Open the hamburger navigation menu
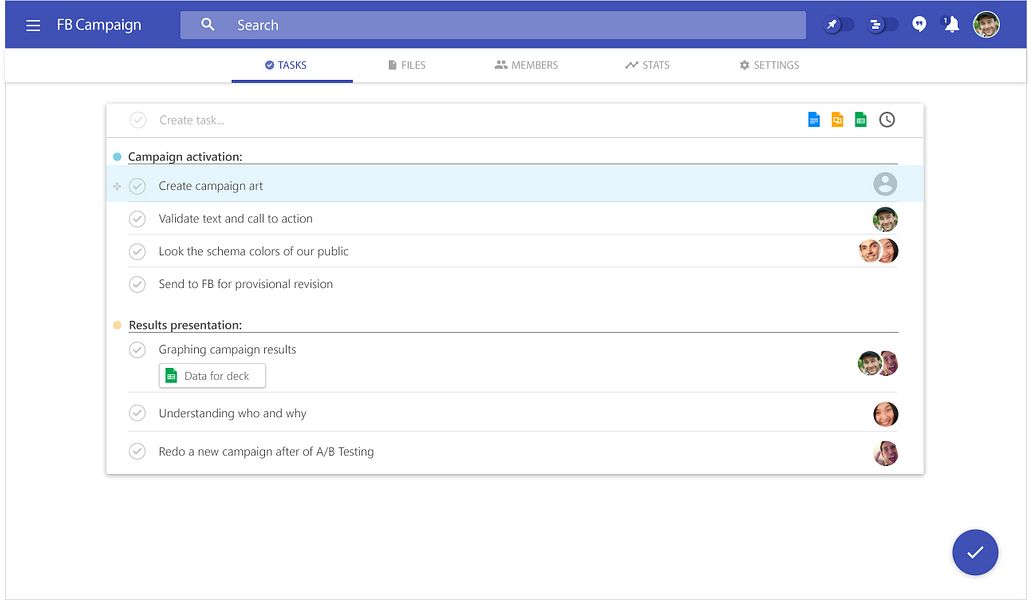 point(33,25)
